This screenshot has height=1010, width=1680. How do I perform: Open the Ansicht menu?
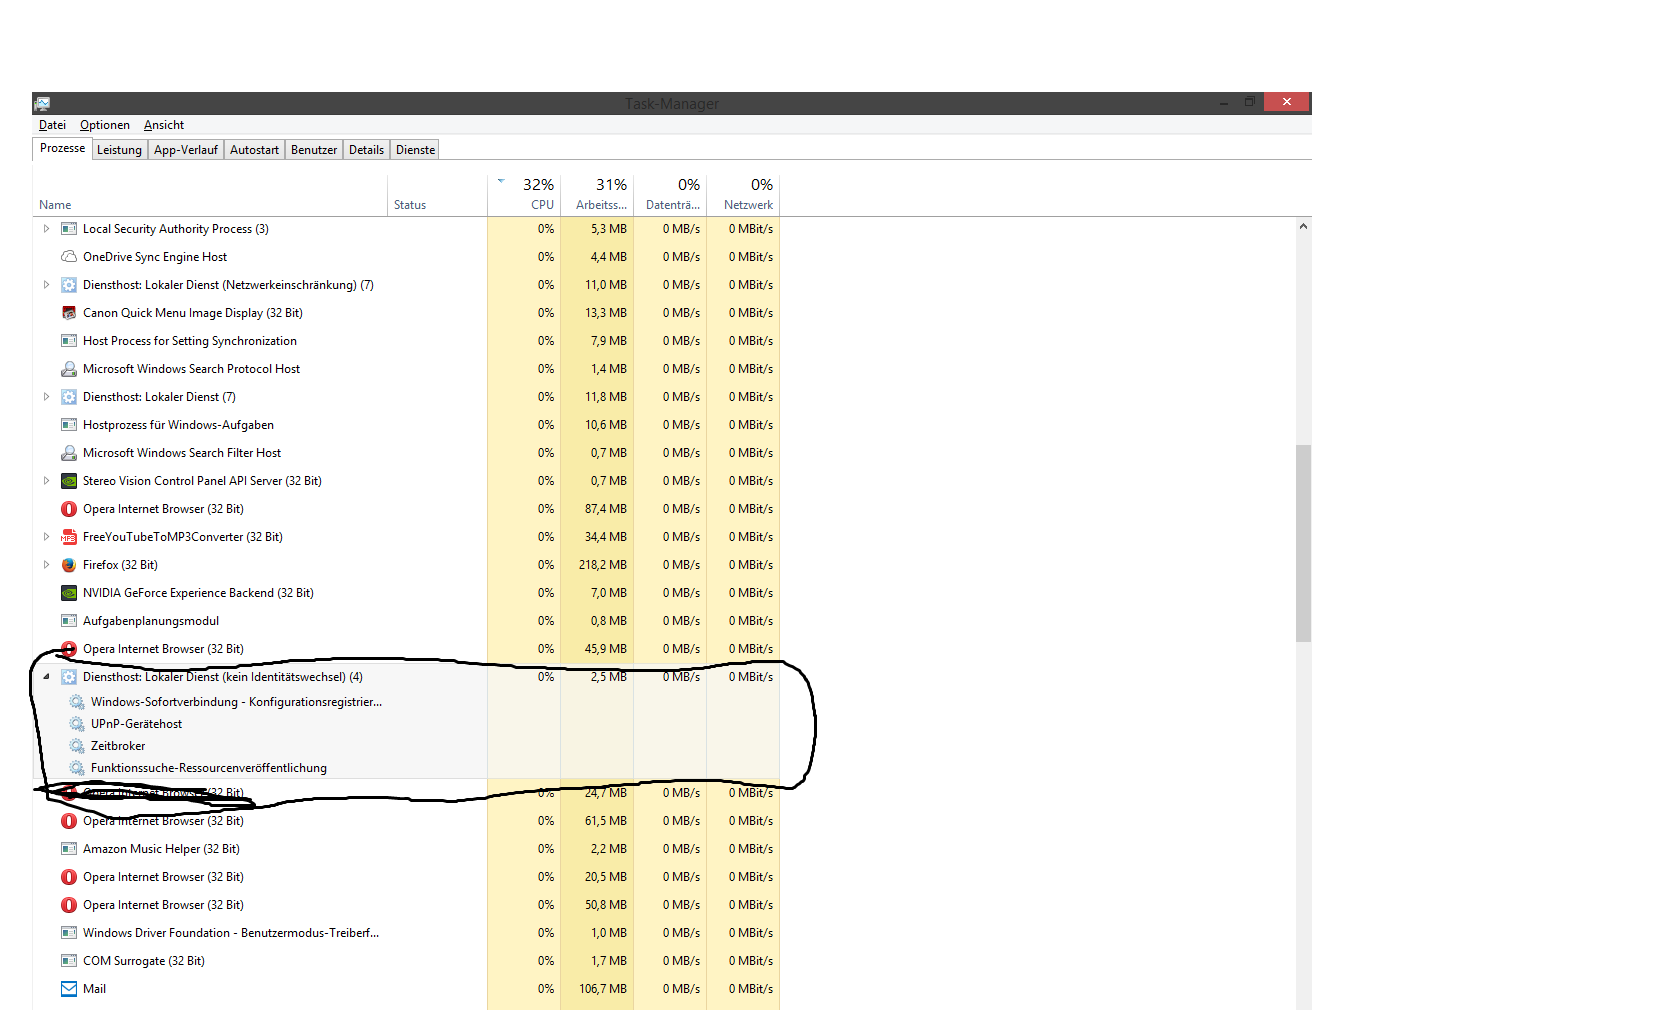164,125
